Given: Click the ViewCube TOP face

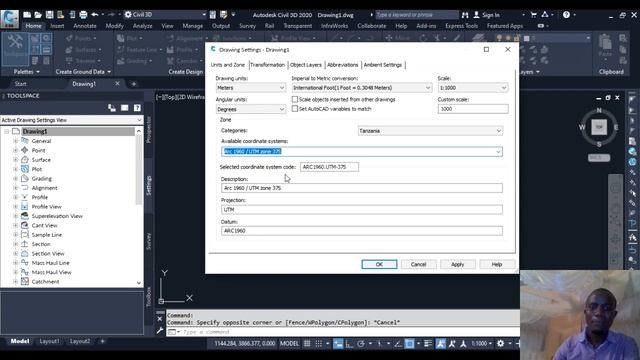Looking at the screenshot, I should pos(599,127).
